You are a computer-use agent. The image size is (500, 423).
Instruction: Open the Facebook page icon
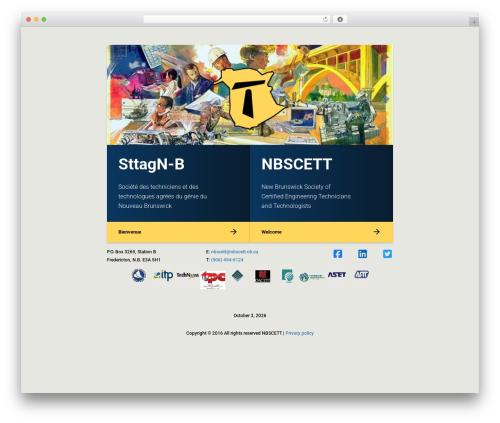337,254
